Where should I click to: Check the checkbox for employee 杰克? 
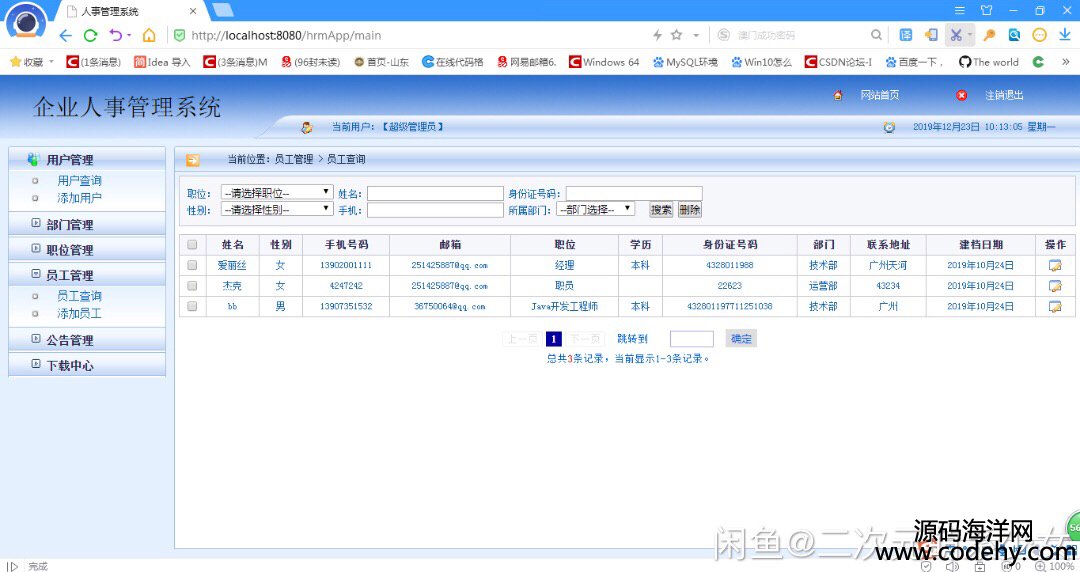pos(192,286)
